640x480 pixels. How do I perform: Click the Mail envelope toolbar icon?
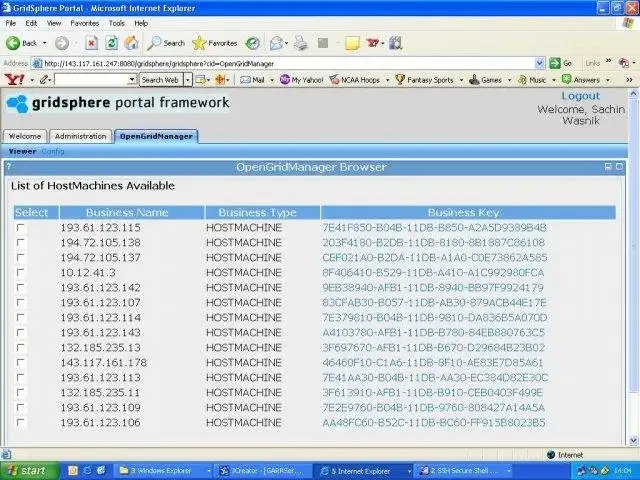point(277,43)
